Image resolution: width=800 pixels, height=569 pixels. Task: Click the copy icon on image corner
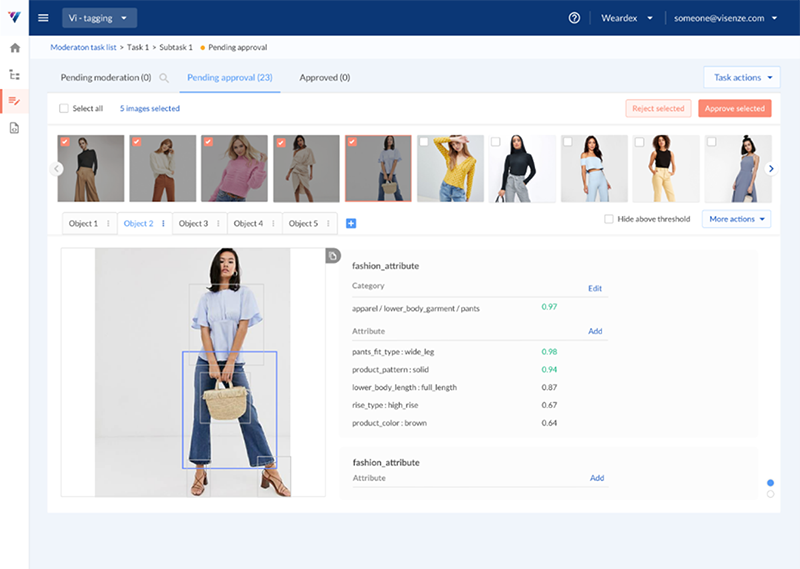[332, 257]
